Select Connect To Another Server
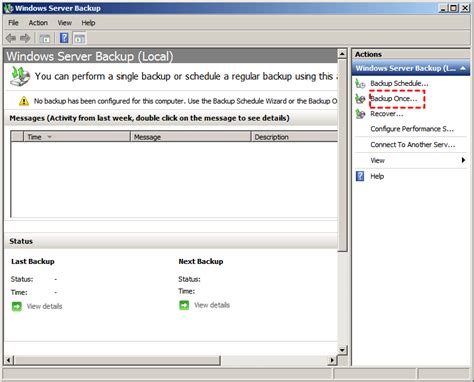 (x=413, y=145)
